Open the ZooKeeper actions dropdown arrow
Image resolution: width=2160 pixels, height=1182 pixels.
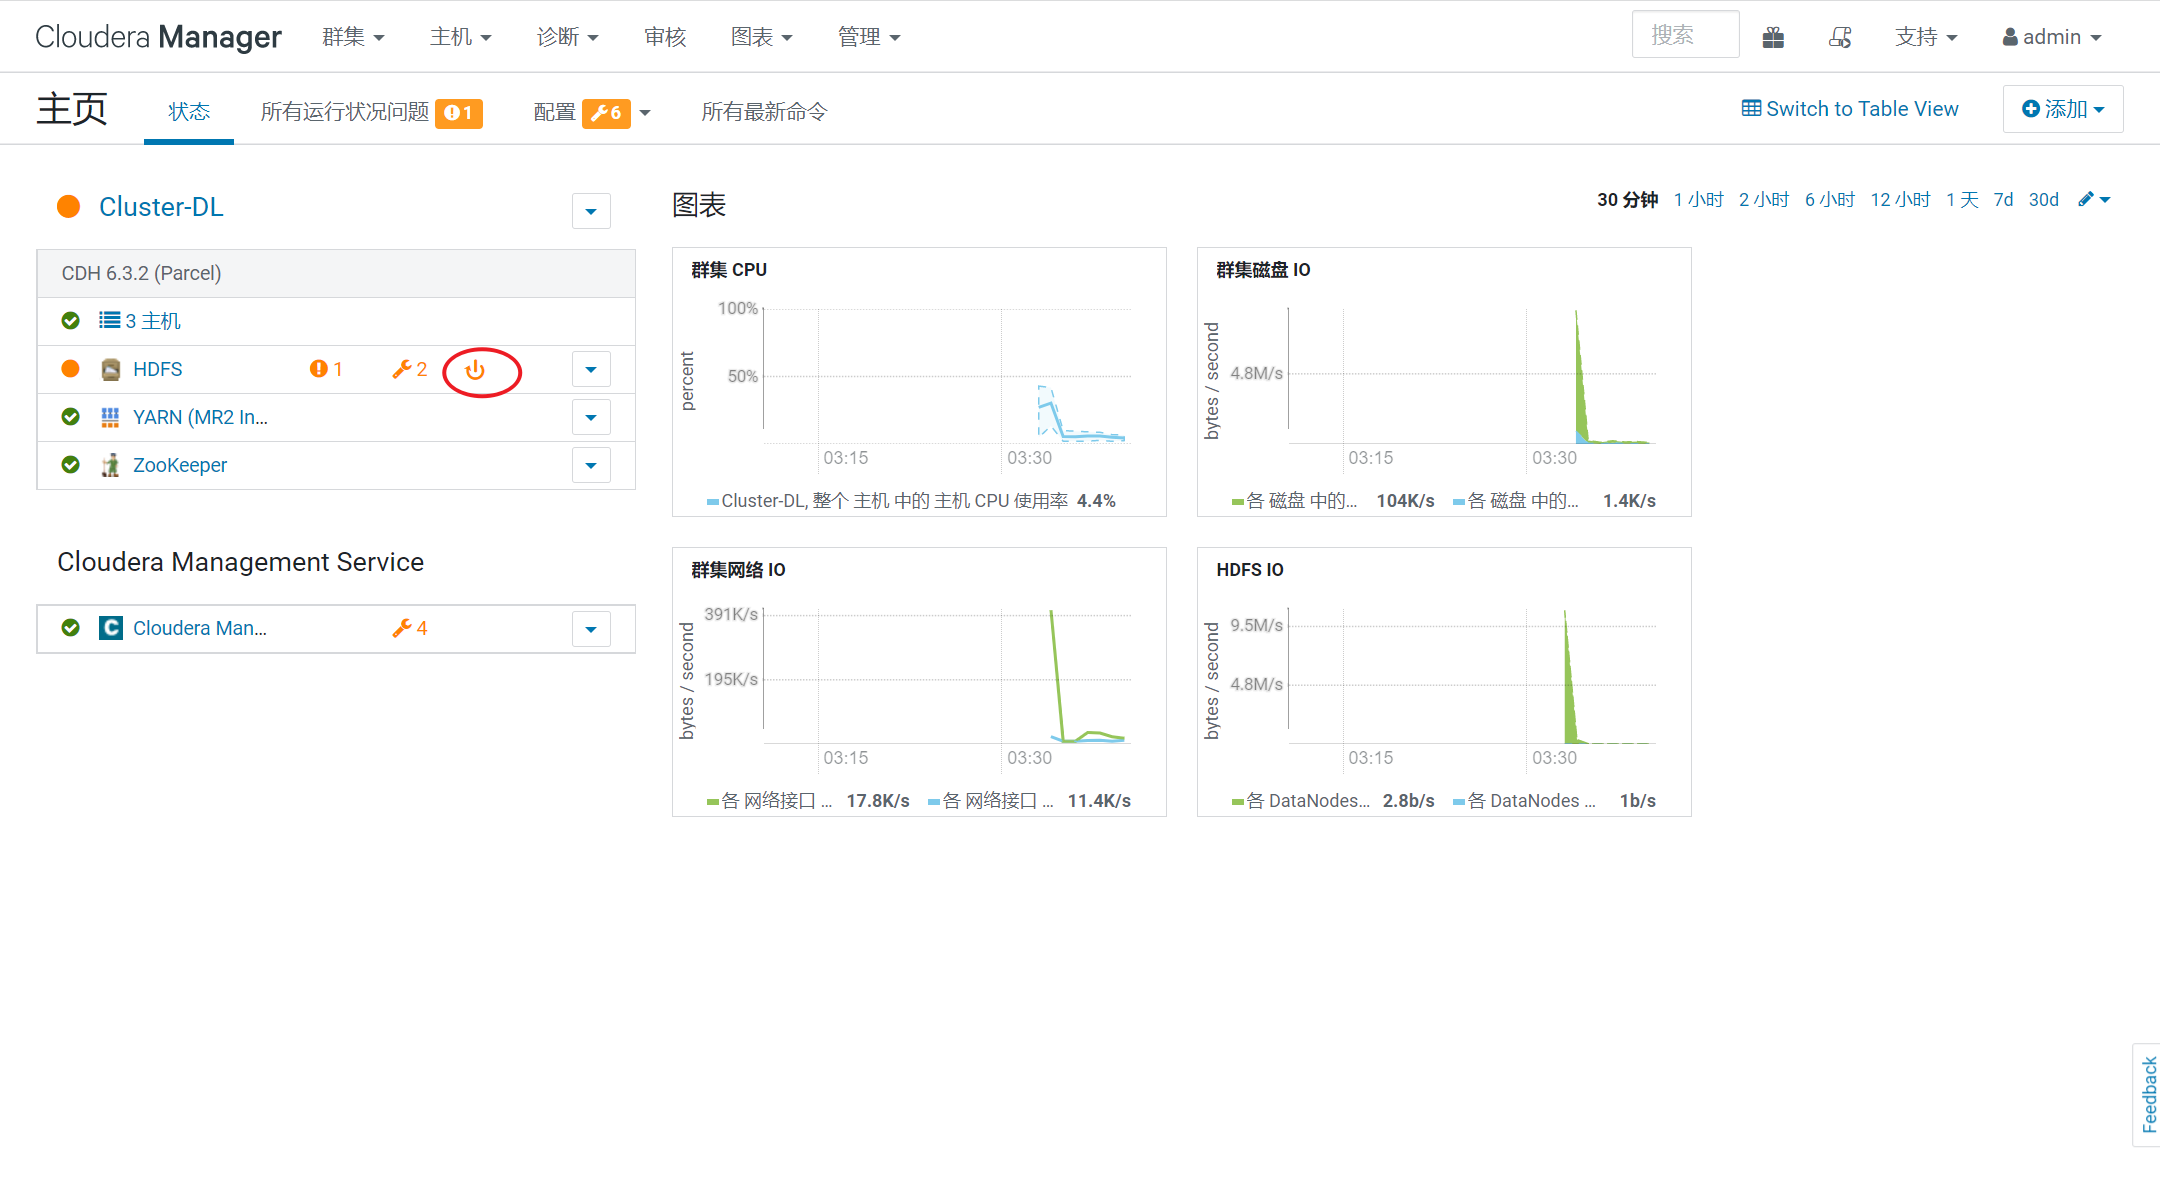[x=591, y=465]
